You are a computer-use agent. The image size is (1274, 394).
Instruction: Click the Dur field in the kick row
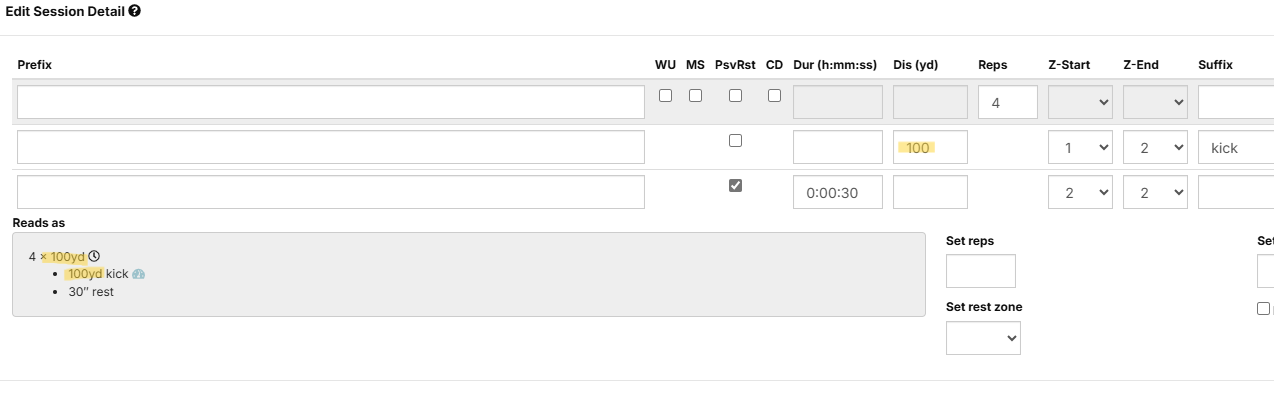[838, 147]
